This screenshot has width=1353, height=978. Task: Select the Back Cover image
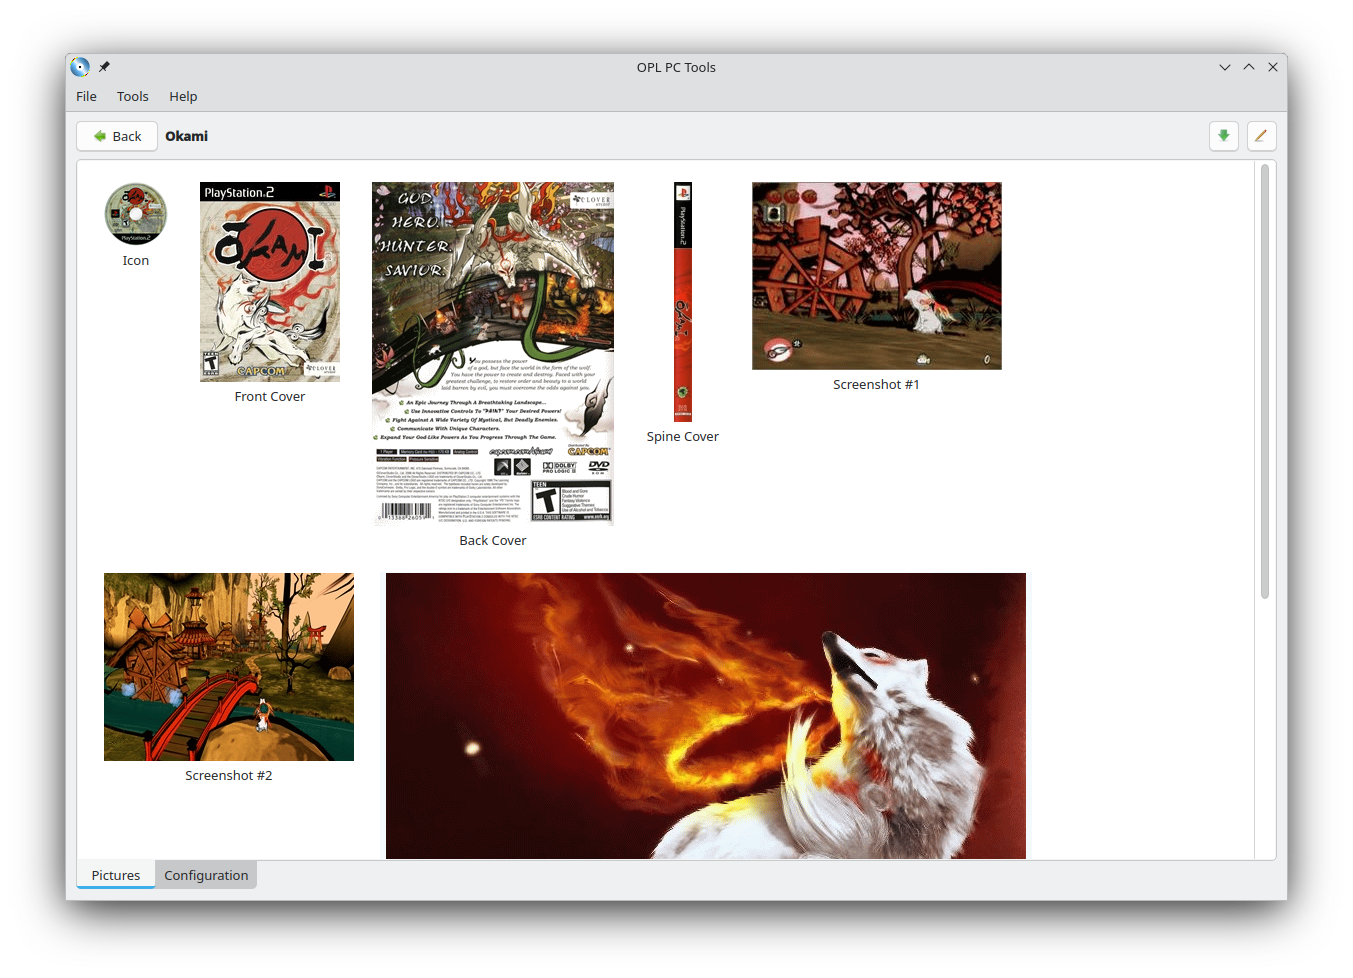pyautogui.click(x=493, y=354)
